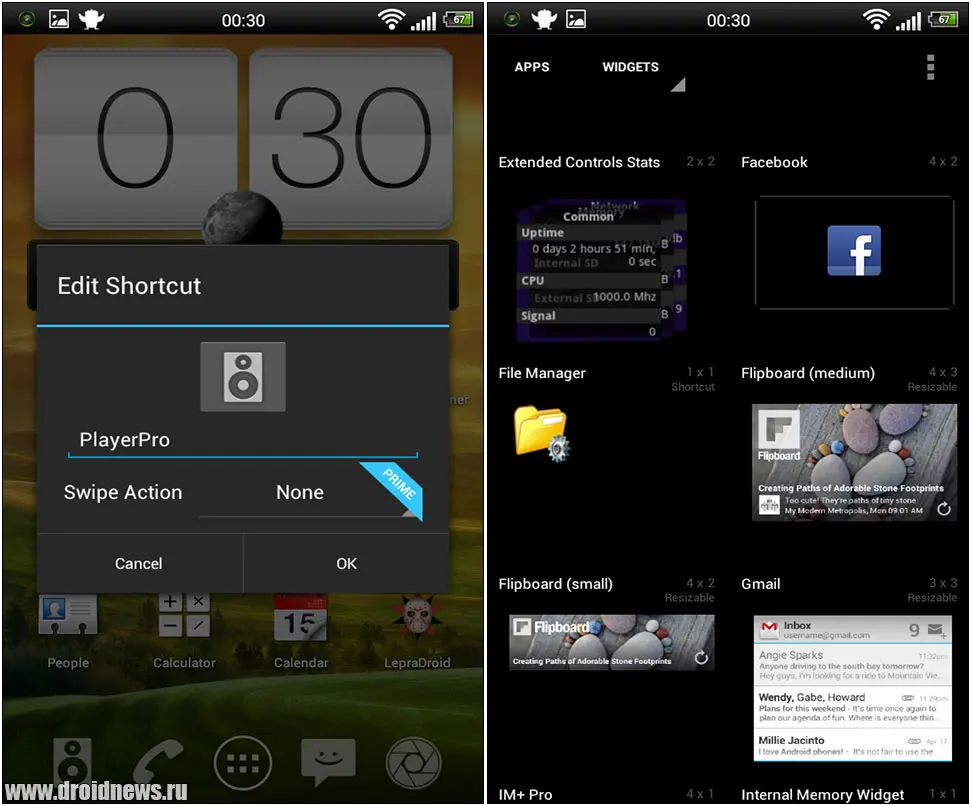Tap battery indicator in right status bar
The height and width of the screenshot is (806, 971).
[944, 19]
